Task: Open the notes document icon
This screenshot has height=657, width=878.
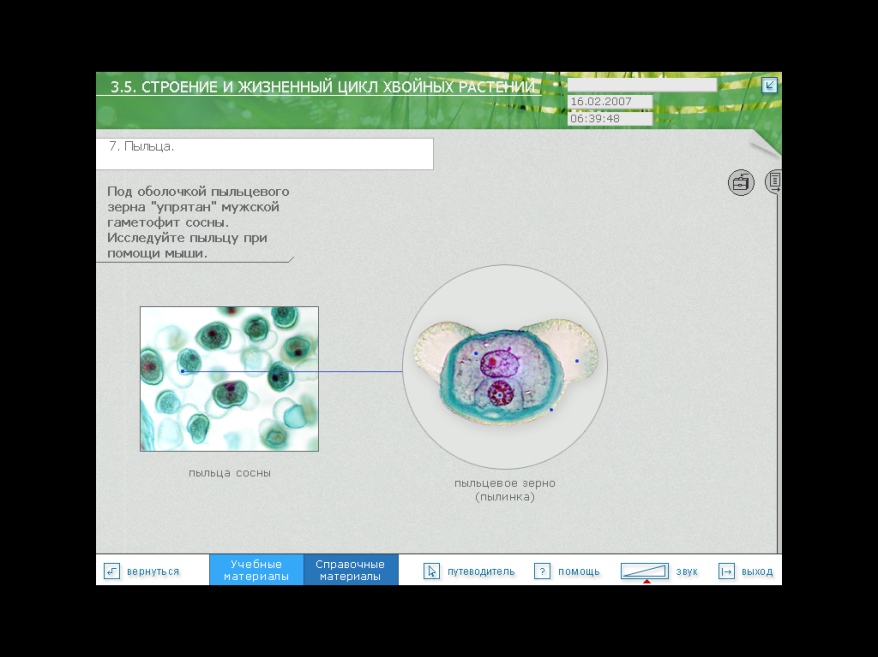Action: tap(774, 181)
